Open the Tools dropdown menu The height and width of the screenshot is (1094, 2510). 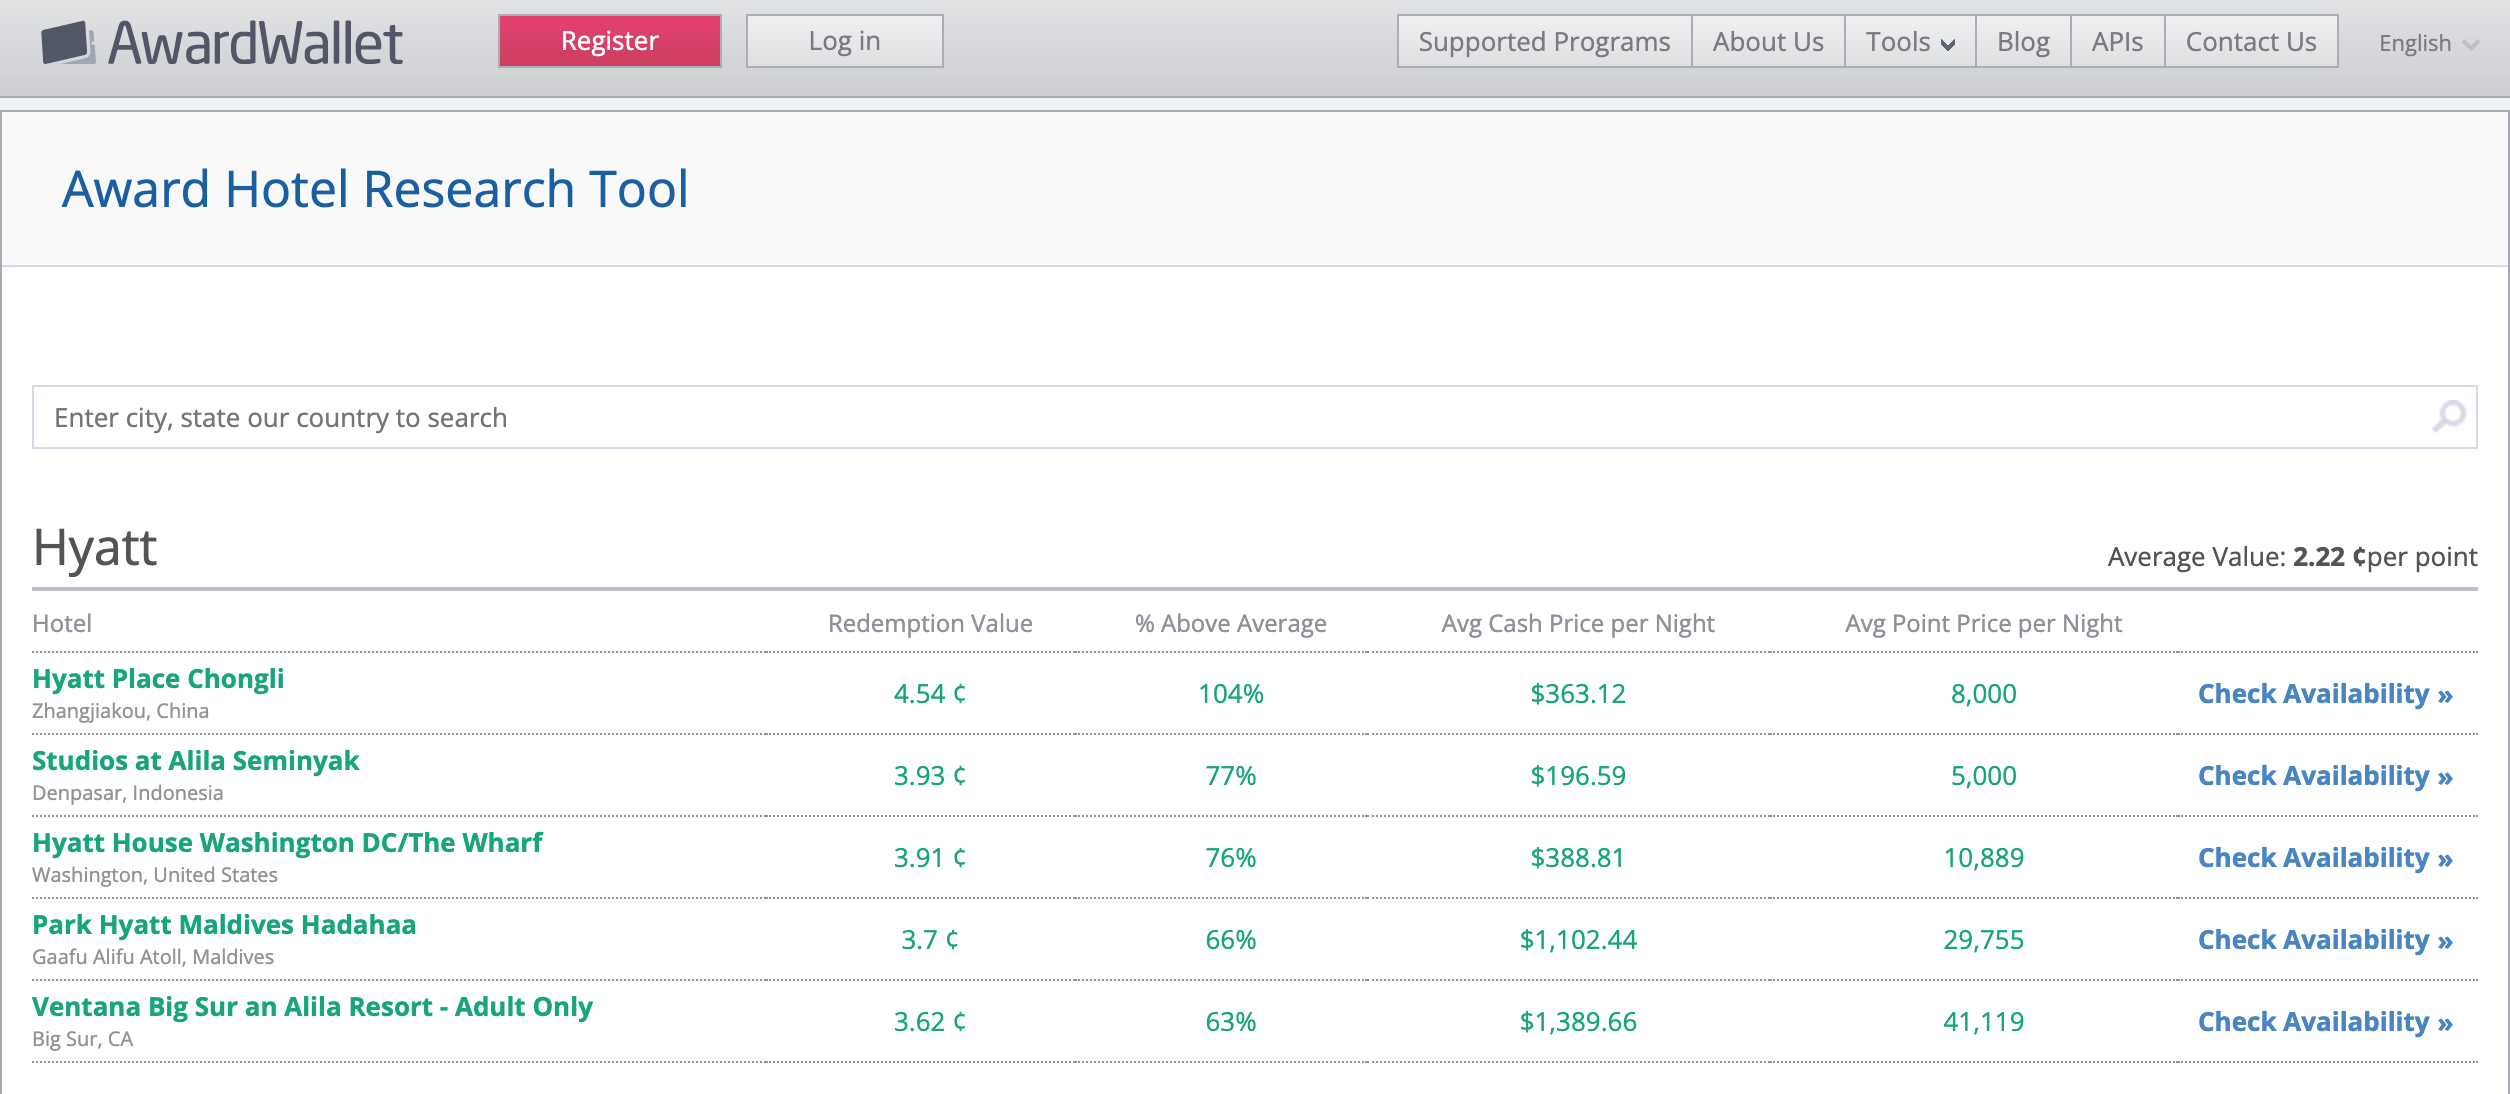1909,42
